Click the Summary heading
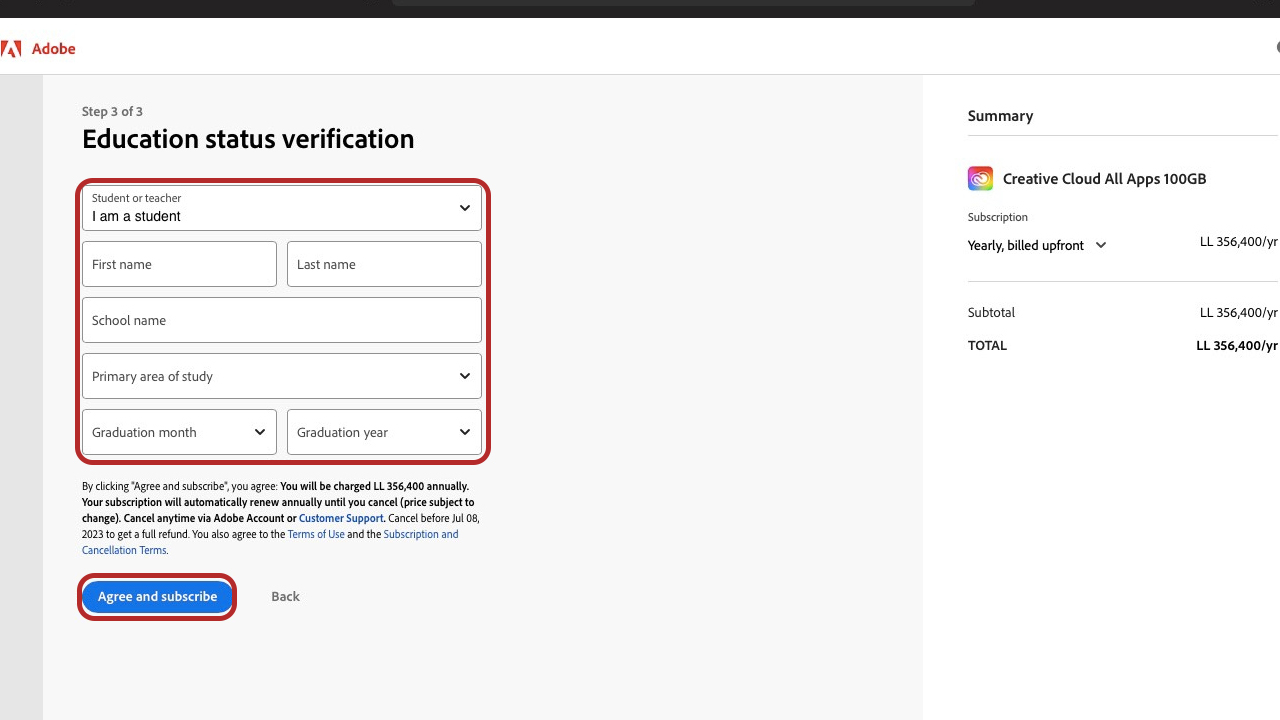 coord(1000,116)
